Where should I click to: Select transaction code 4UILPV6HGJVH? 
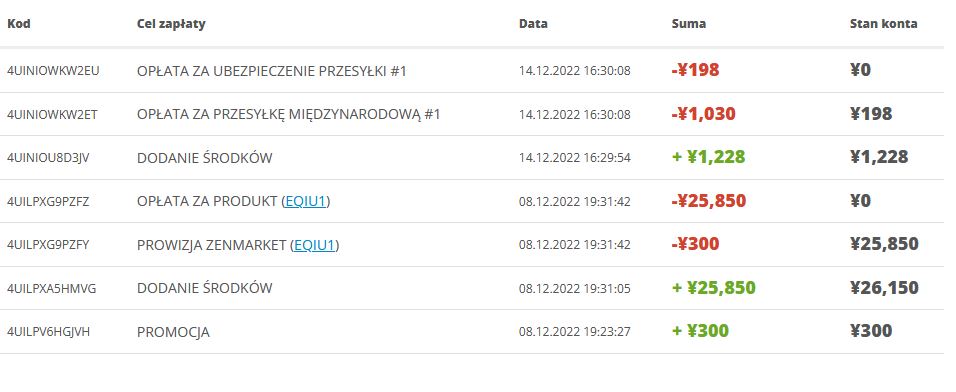pyautogui.click(x=49, y=332)
